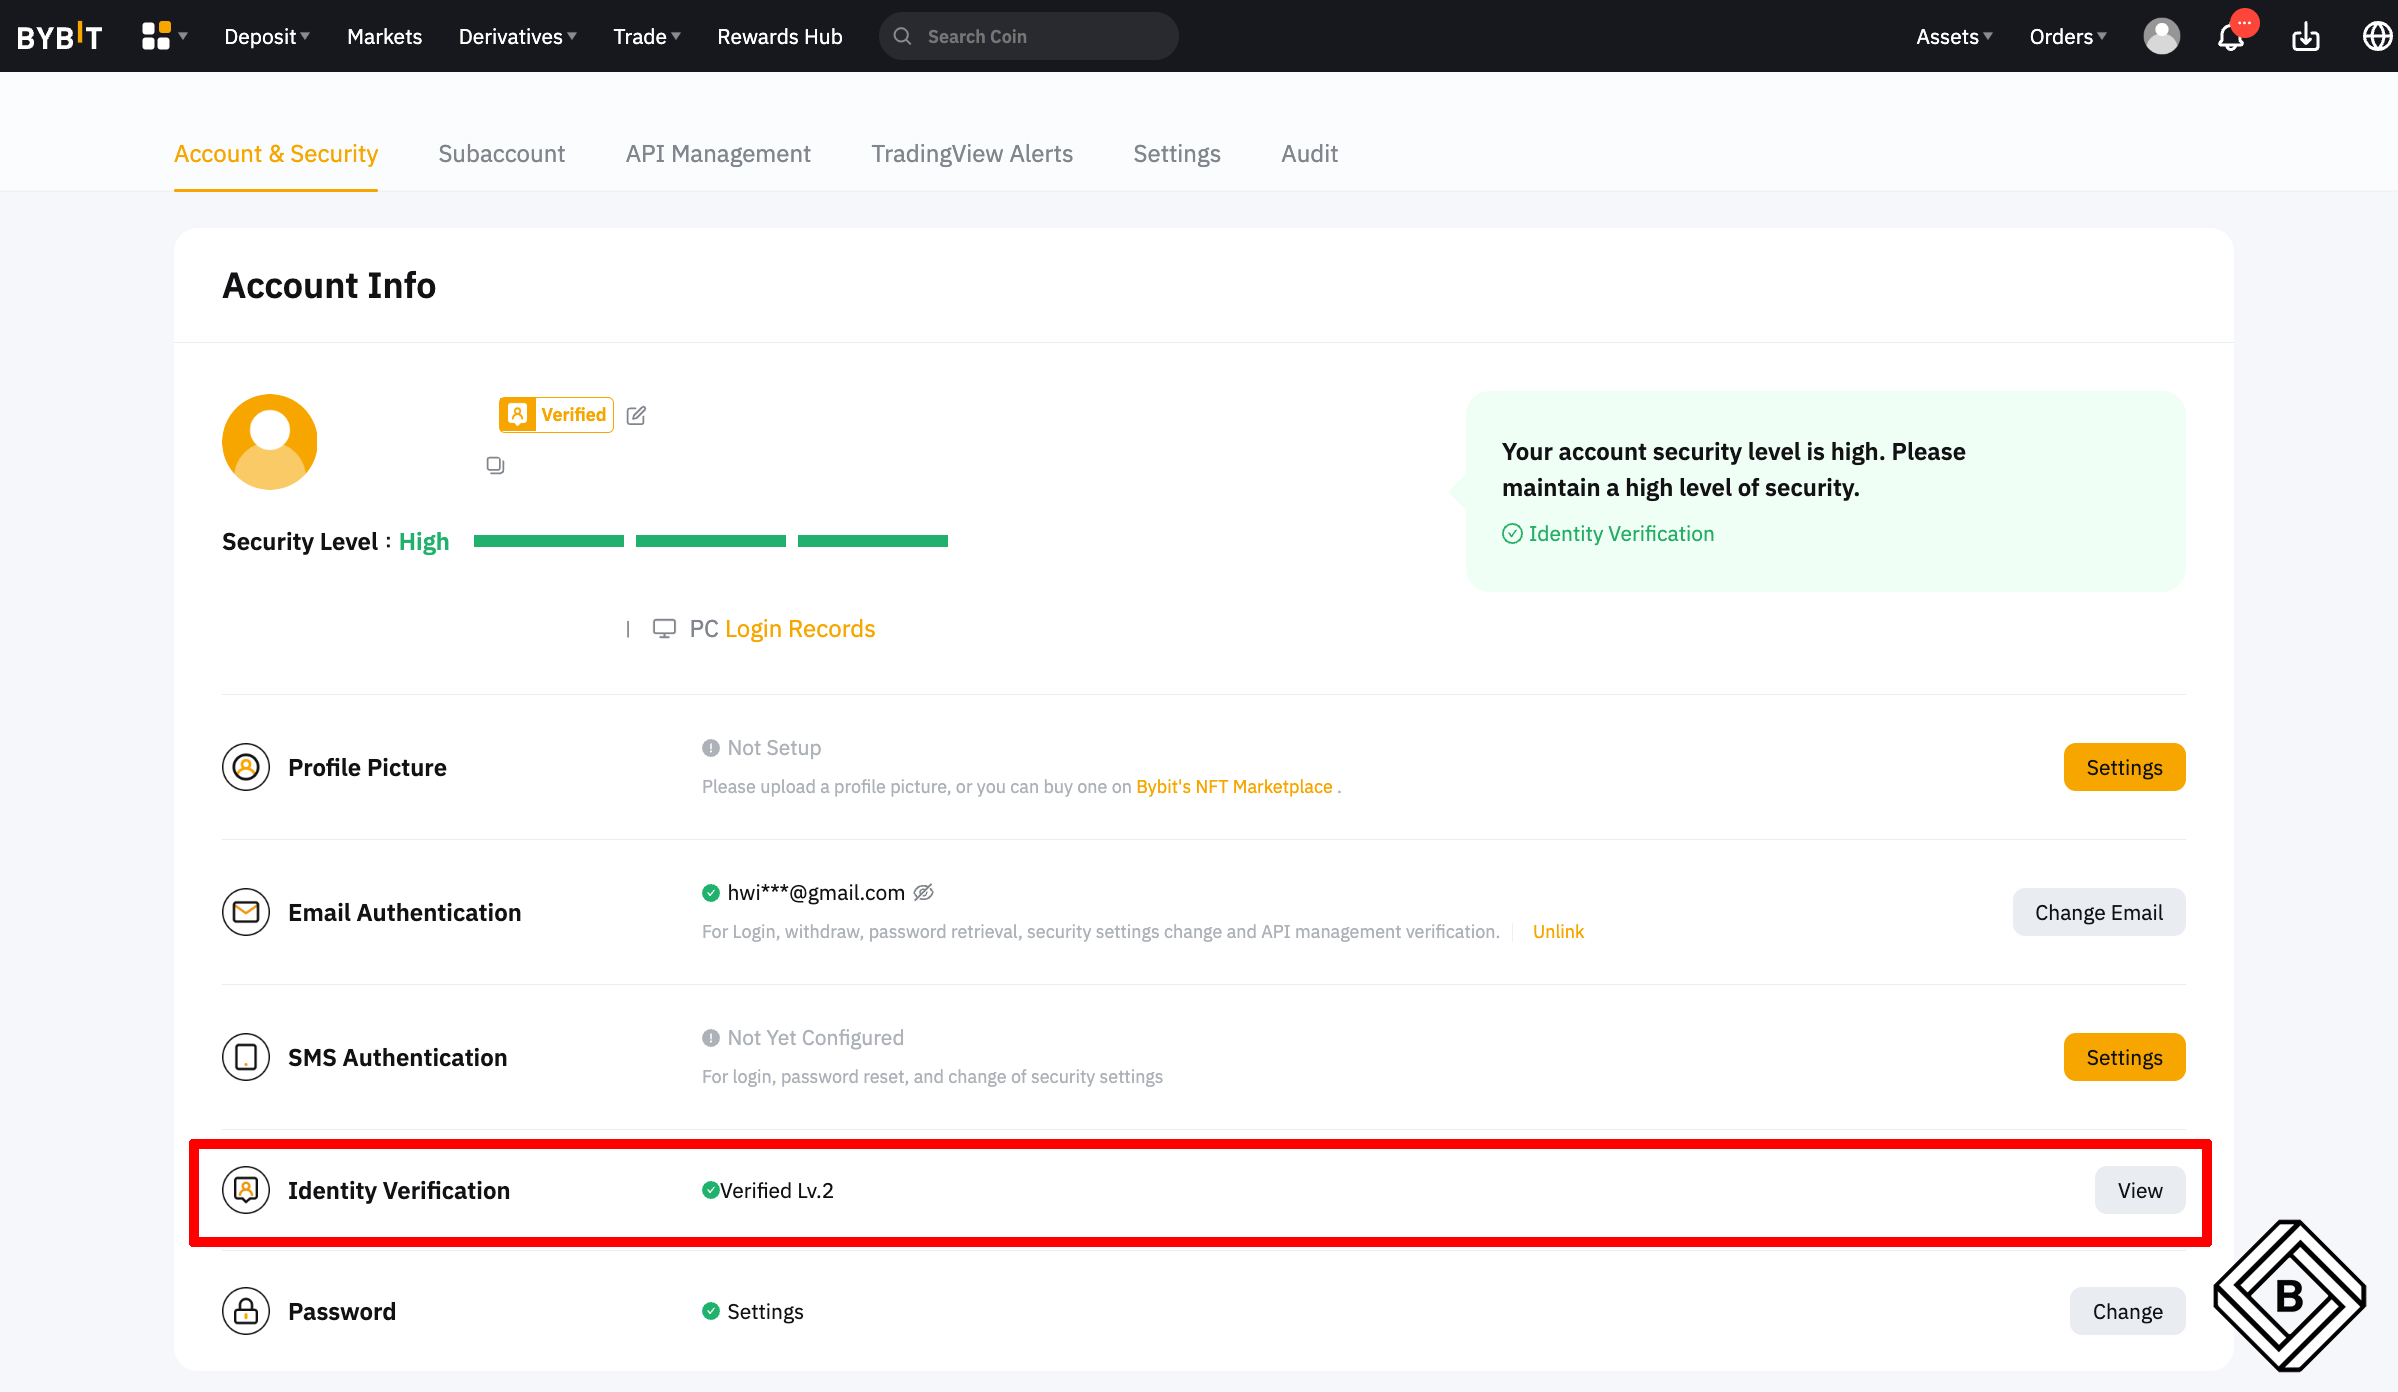Click the edit nickname pencil icon

(x=636, y=415)
